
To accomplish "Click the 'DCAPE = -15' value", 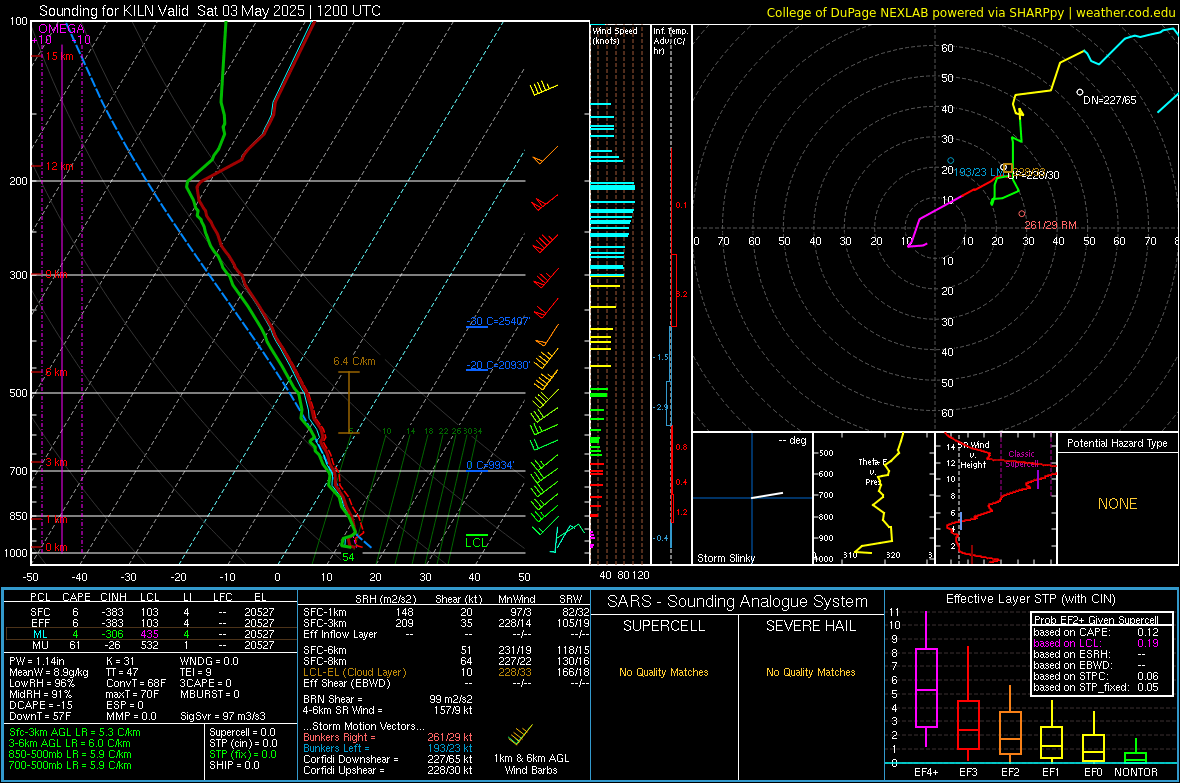I will (41, 705).
